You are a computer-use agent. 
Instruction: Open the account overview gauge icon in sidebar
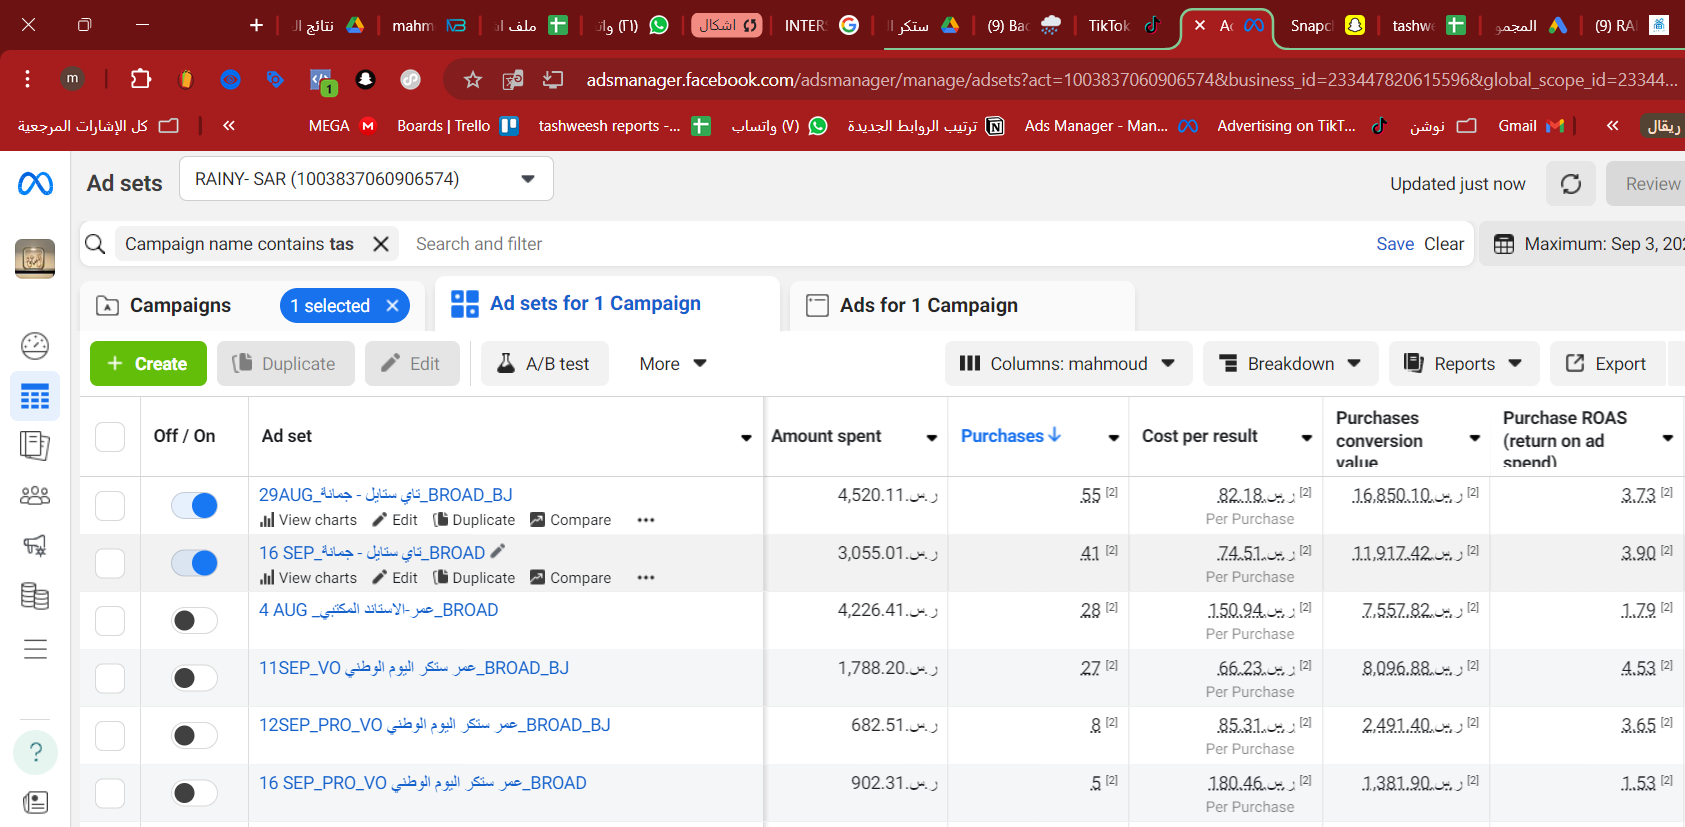[35, 346]
